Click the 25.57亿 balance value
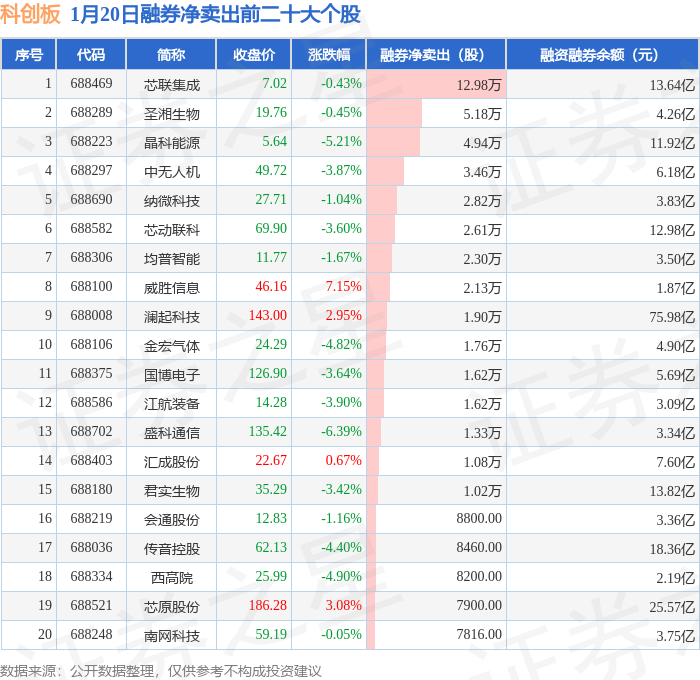 (x=672, y=607)
